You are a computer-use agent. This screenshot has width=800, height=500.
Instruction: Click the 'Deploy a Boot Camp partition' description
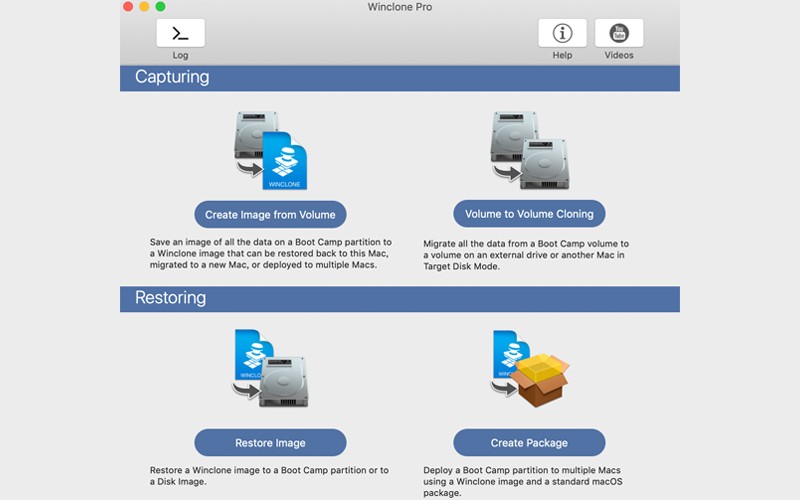(522, 482)
